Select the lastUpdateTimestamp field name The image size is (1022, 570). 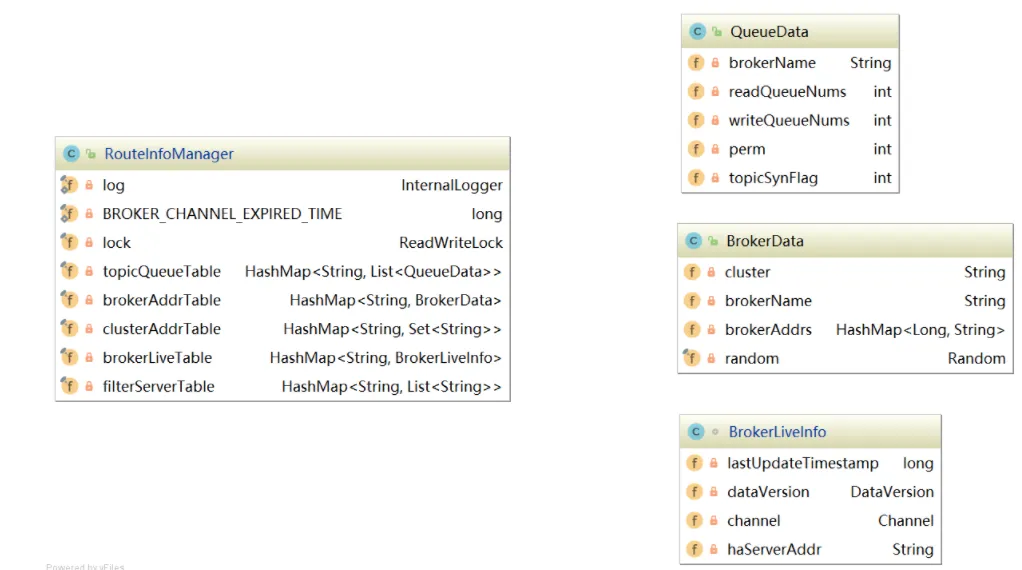pyautogui.click(x=803, y=463)
